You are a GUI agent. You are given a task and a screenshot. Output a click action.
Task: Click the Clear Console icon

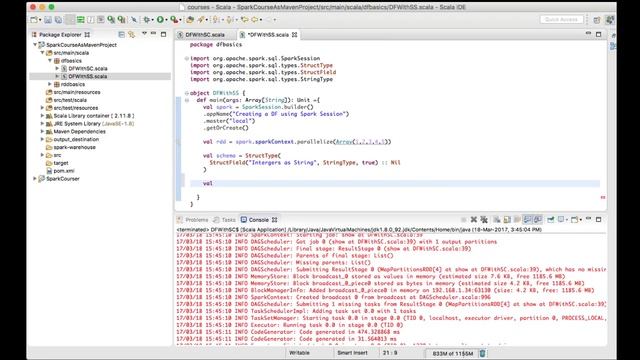point(497,220)
